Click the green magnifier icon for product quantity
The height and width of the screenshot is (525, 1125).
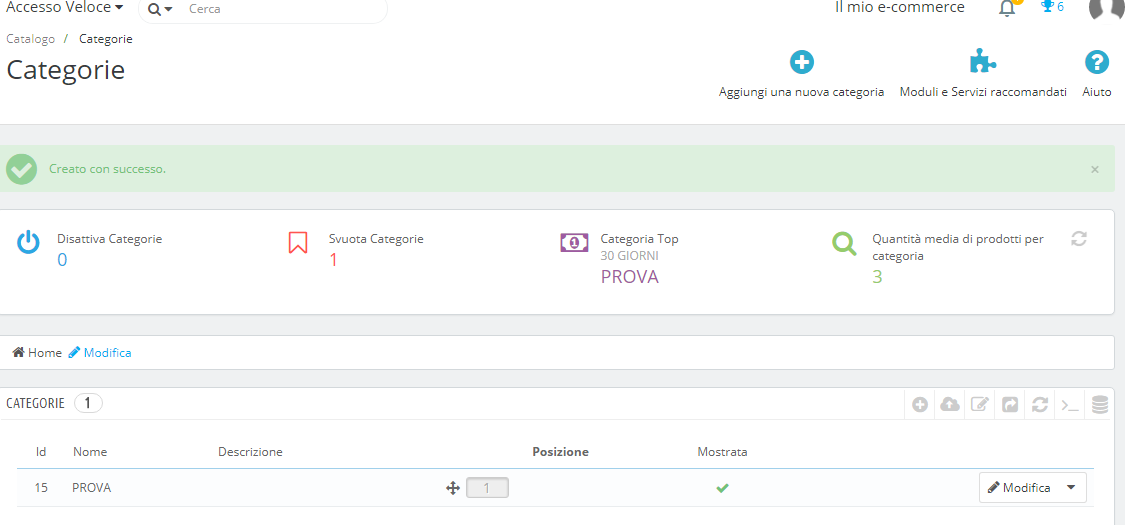tap(844, 244)
